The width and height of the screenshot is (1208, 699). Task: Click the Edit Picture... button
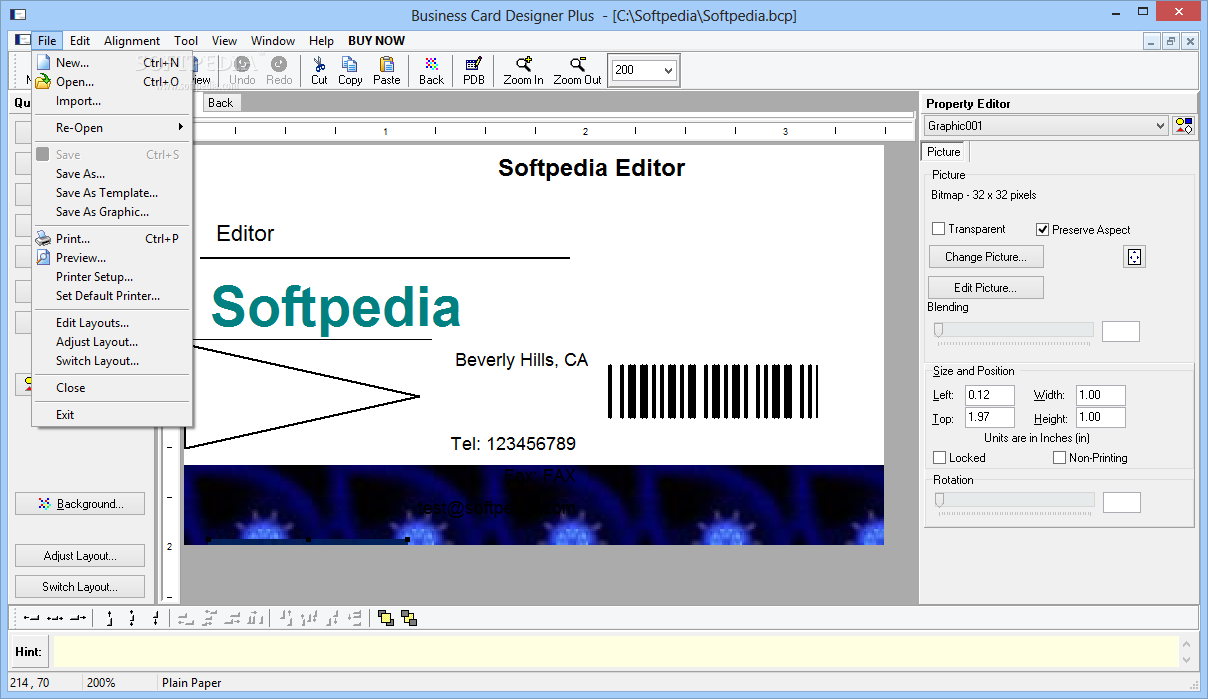[986, 288]
